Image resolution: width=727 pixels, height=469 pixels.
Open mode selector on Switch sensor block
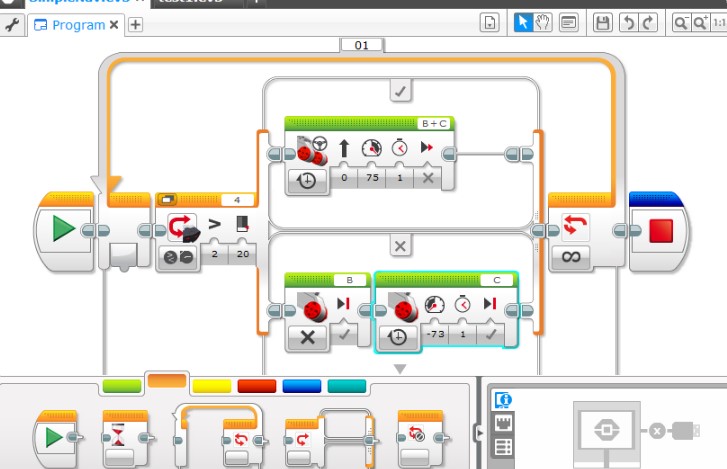[x=176, y=256]
